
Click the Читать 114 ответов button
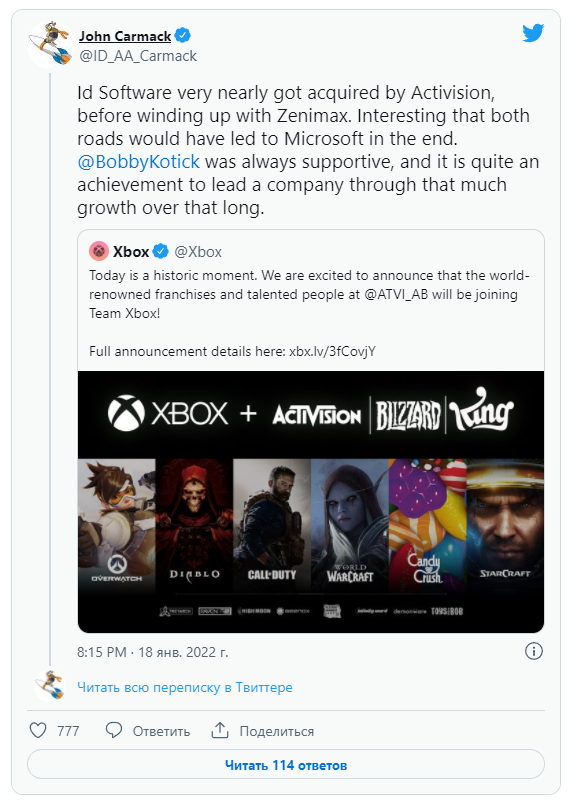click(x=286, y=765)
